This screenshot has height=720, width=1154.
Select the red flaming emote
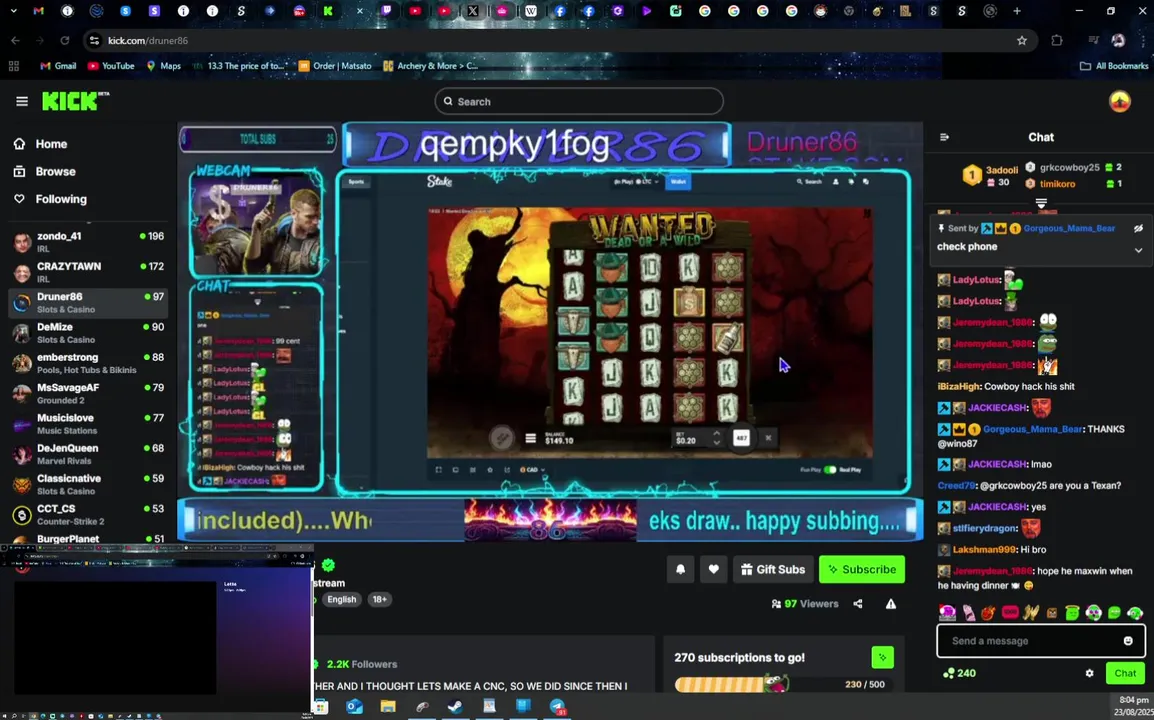click(x=988, y=613)
